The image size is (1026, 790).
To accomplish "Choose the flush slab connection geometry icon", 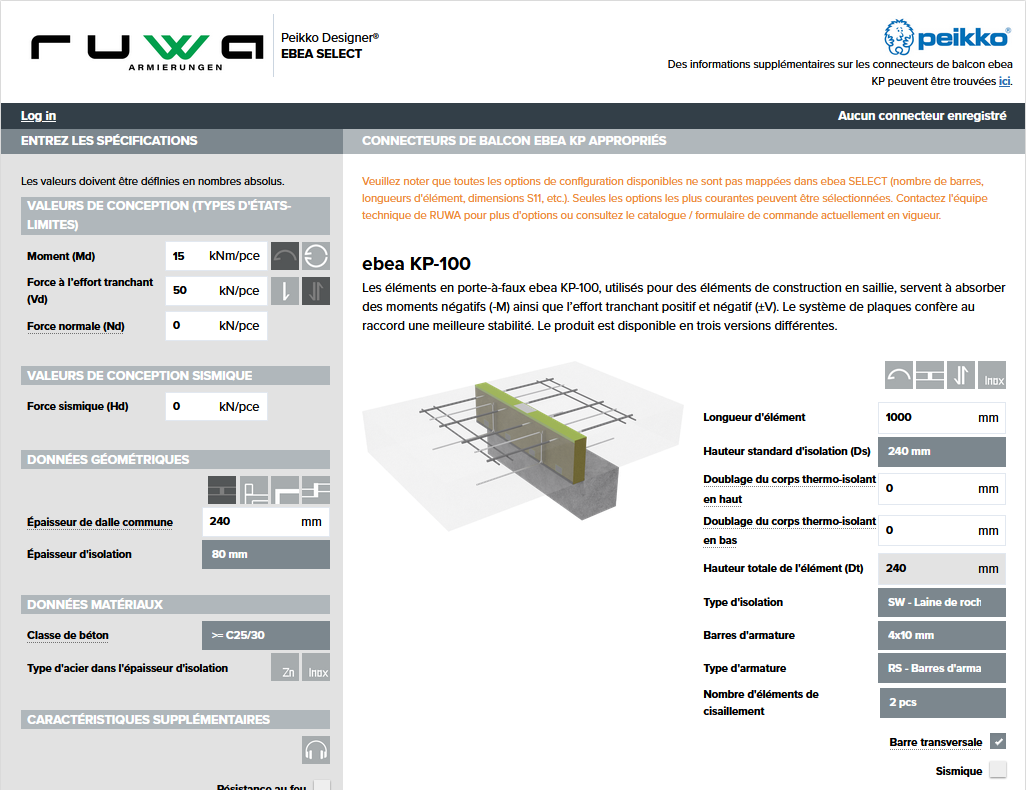I will [222, 490].
